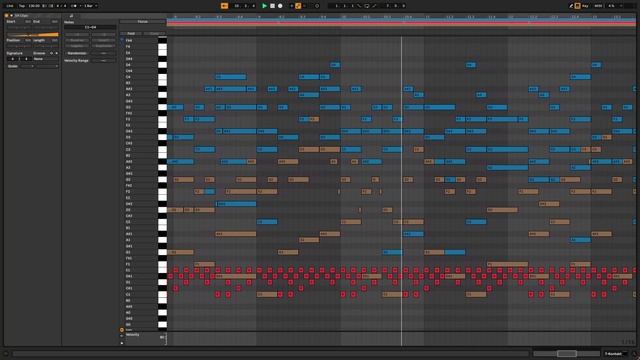Toggle the blue headphone preview icon
640x360 pixels.
tap(122, 40)
